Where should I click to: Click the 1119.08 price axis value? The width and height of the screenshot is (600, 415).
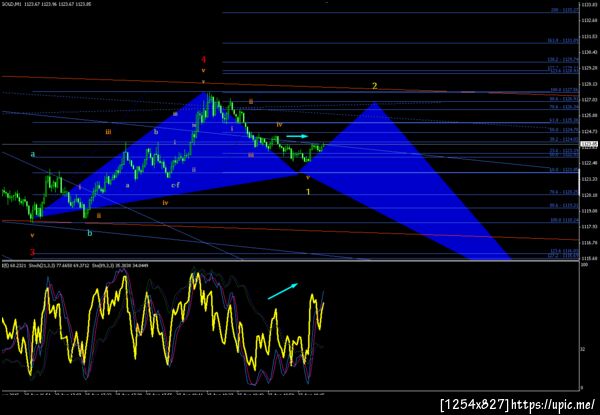(x=590, y=211)
